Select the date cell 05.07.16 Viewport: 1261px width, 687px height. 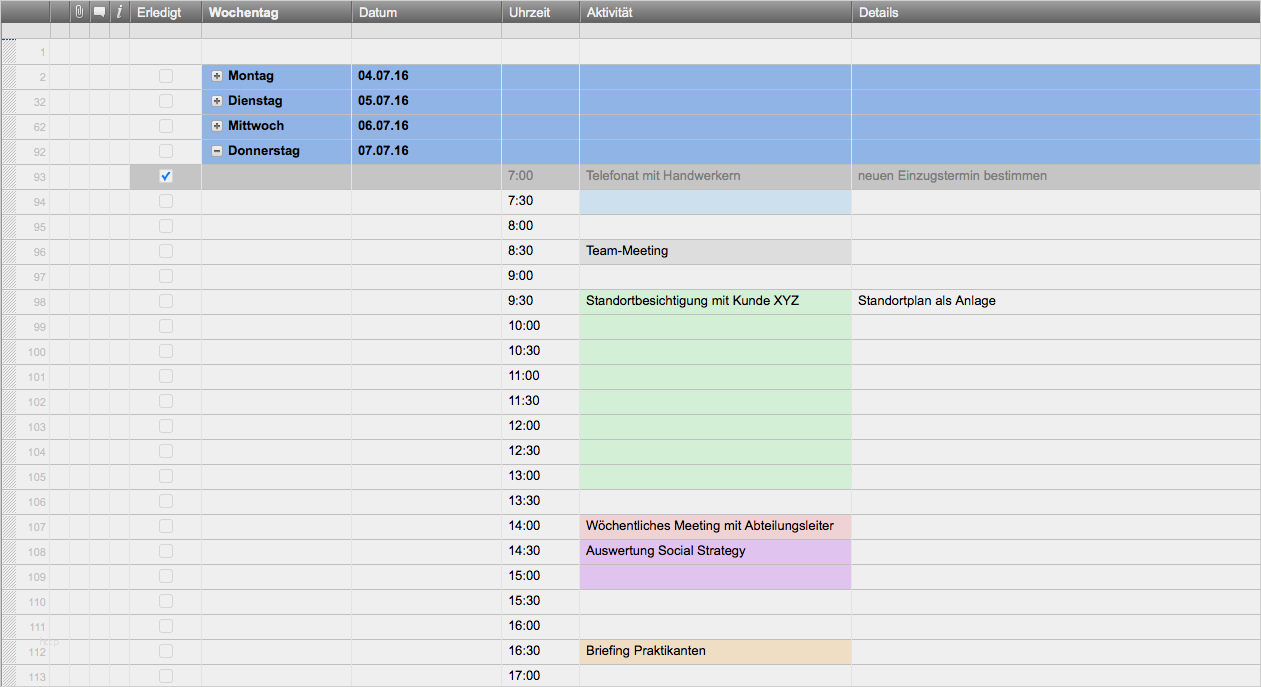pos(427,101)
